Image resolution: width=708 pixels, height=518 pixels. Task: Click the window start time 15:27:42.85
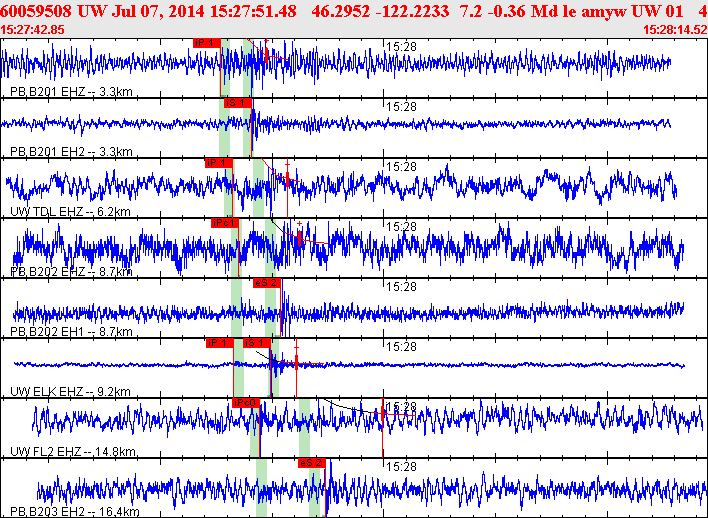coord(33,30)
